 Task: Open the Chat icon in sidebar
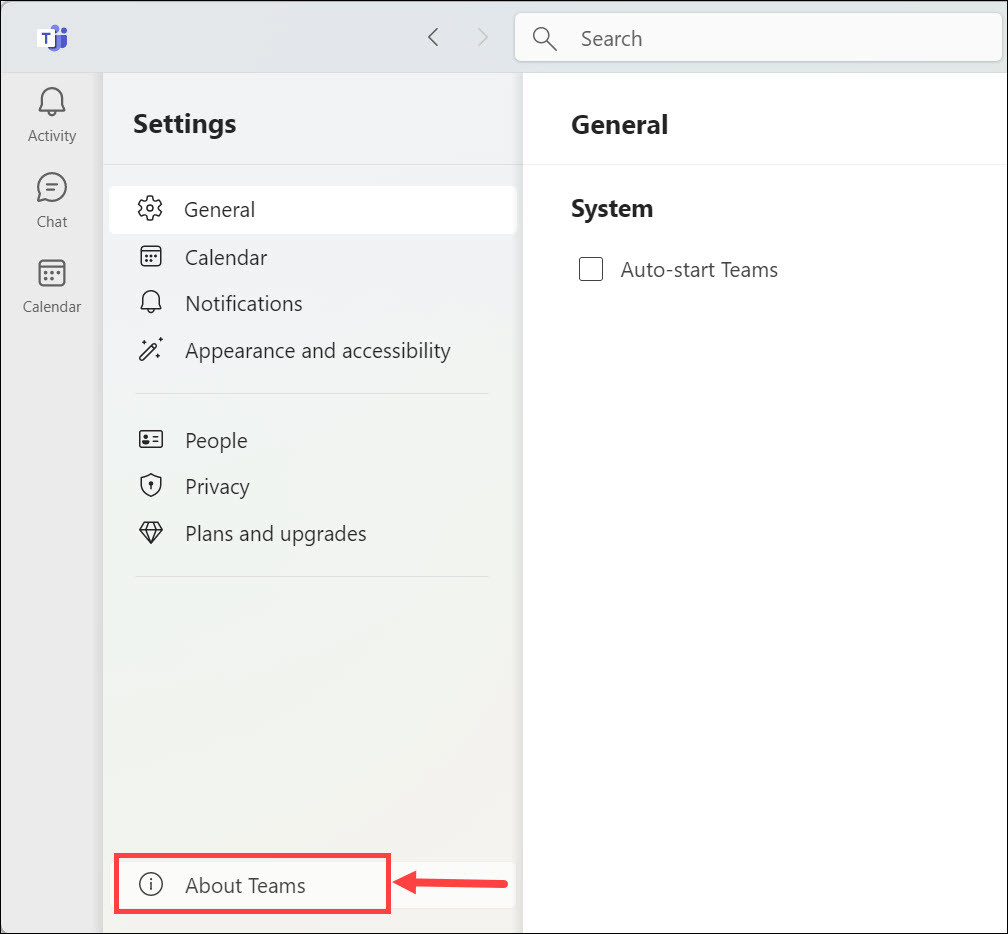pyautogui.click(x=52, y=188)
